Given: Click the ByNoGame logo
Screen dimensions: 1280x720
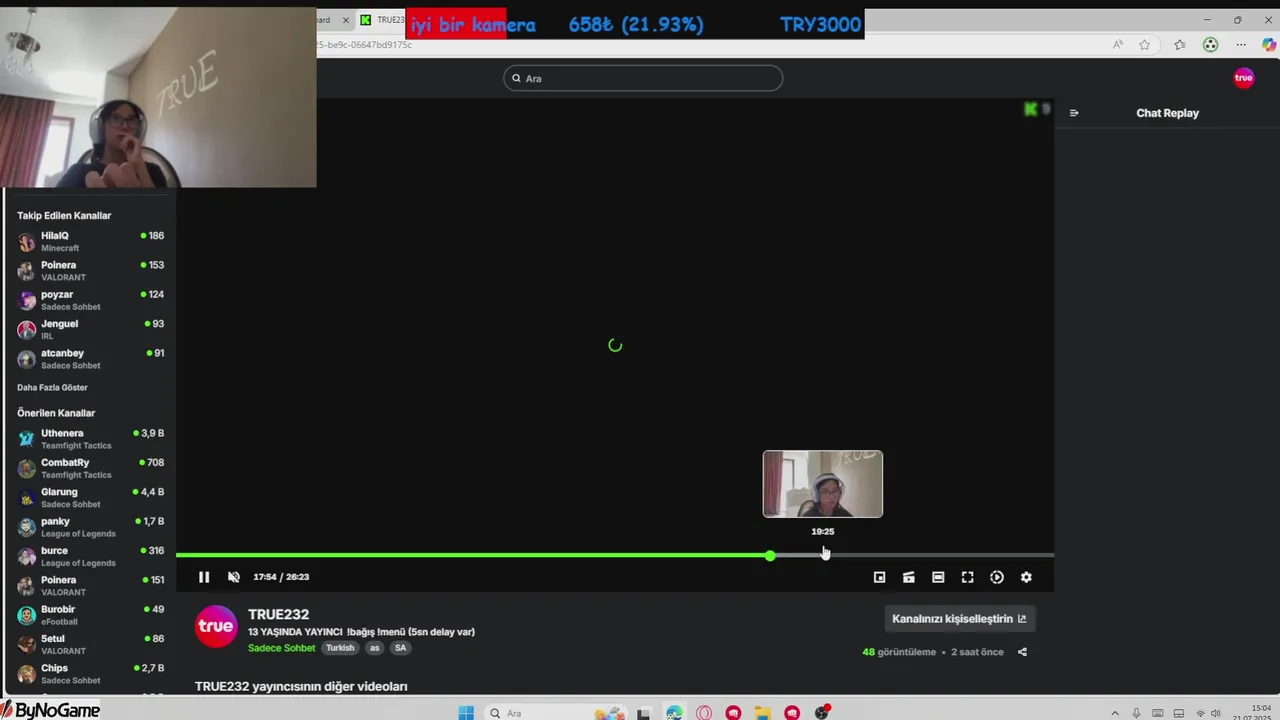Looking at the screenshot, I should tap(50, 710).
